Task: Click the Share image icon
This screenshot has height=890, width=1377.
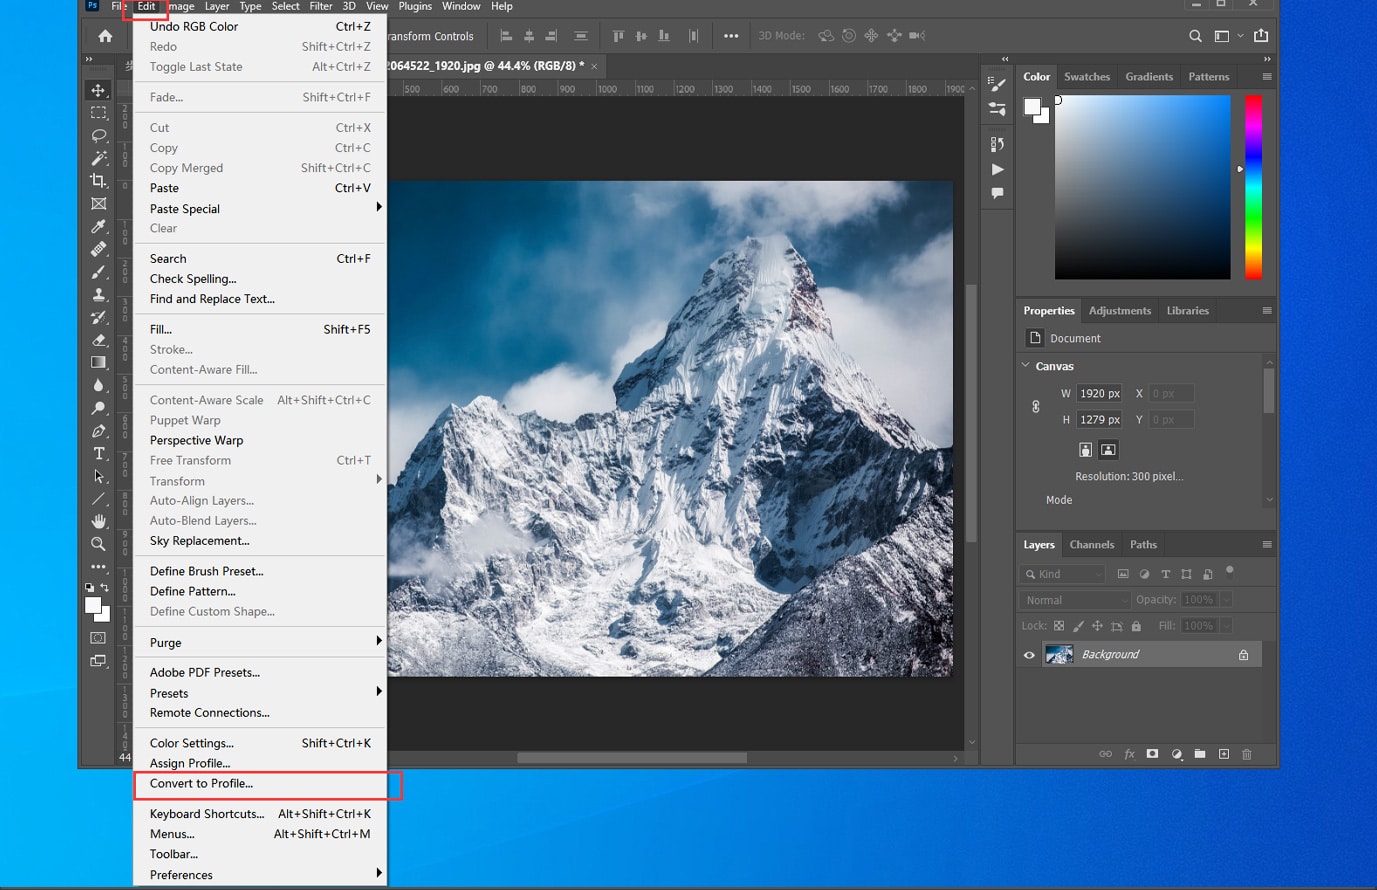Action: point(1261,36)
